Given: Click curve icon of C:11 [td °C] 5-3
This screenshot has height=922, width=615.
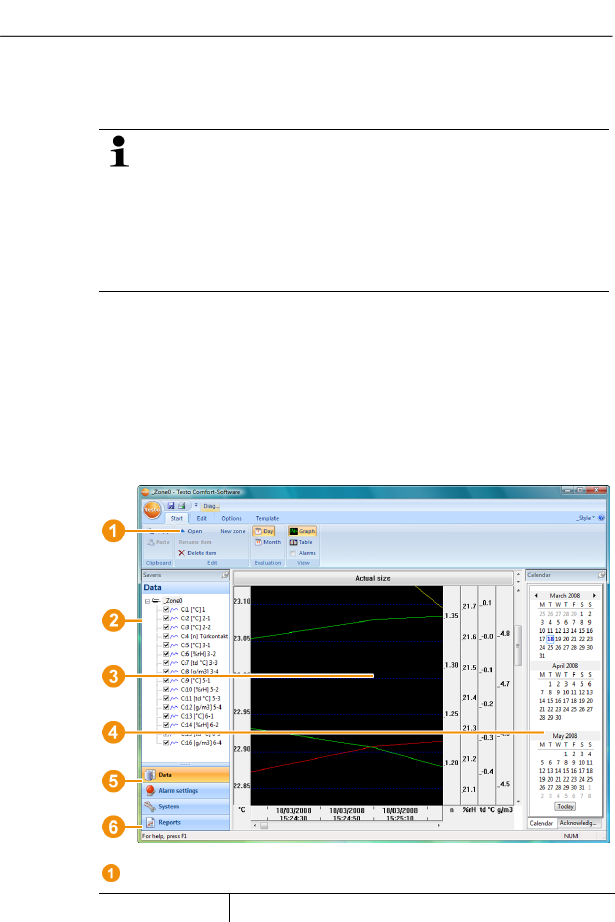Looking at the screenshot, I should (x=174, y=699).
